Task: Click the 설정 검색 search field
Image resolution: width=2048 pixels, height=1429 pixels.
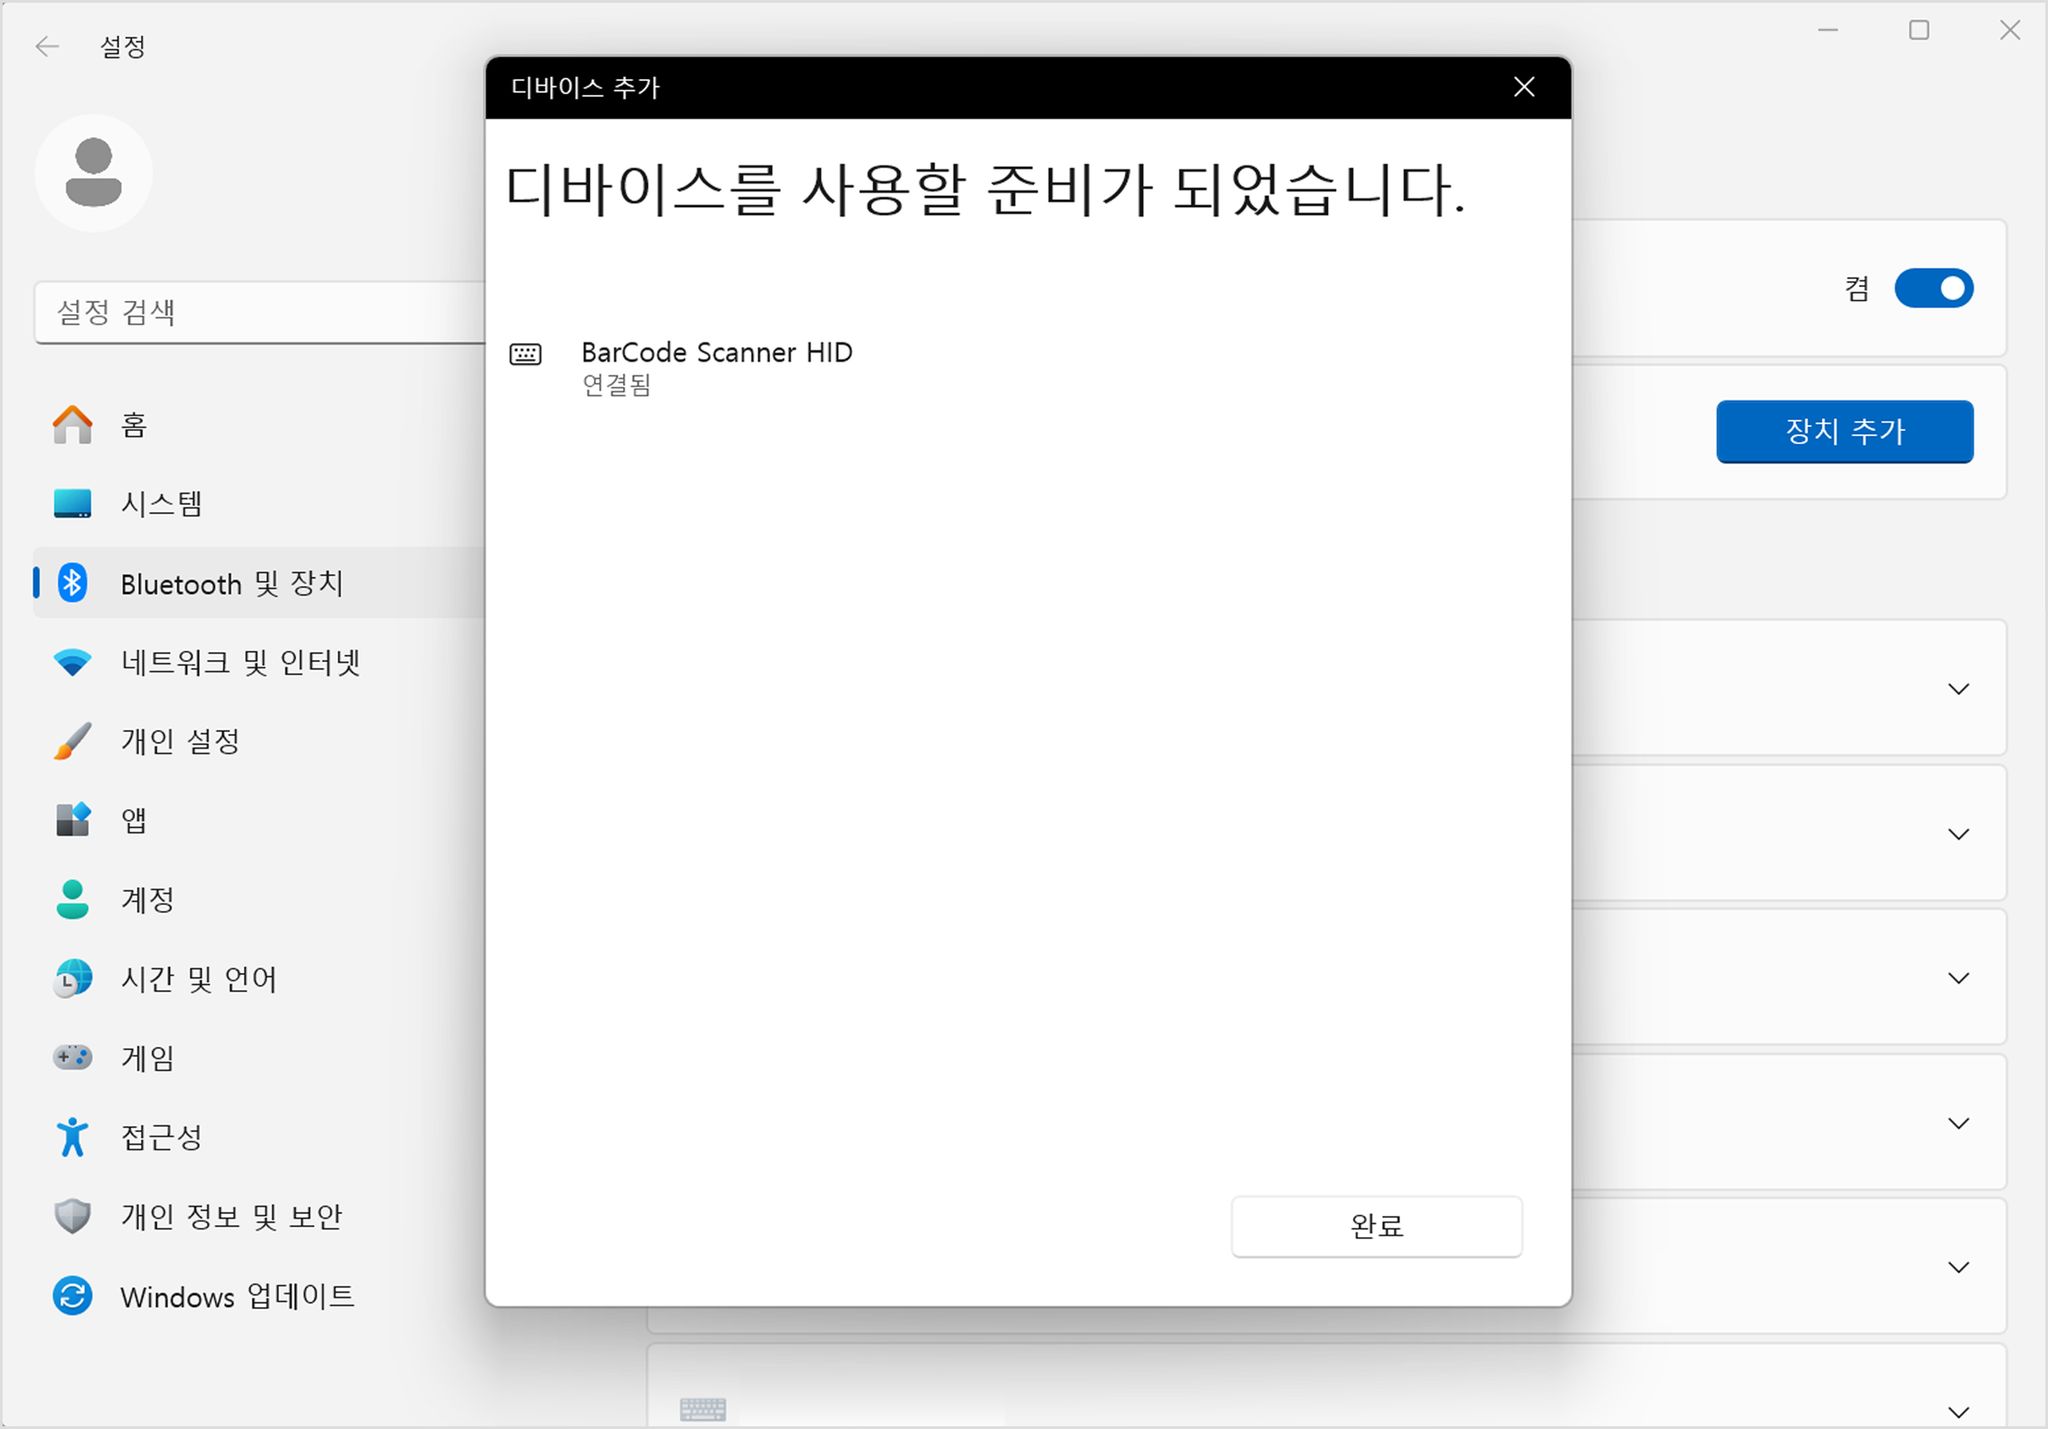Action: click(260, 312)
